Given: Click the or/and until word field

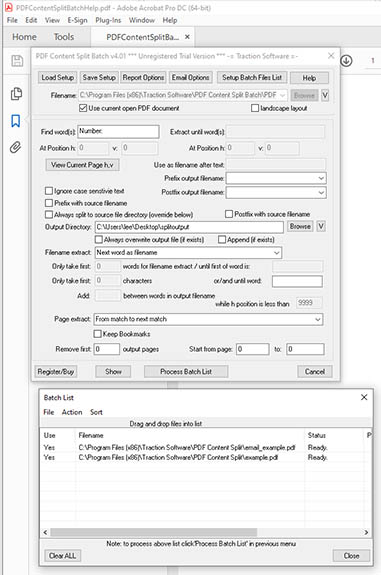Looking at the screenshot, I should pyautogui.click(x=297, y=281).
